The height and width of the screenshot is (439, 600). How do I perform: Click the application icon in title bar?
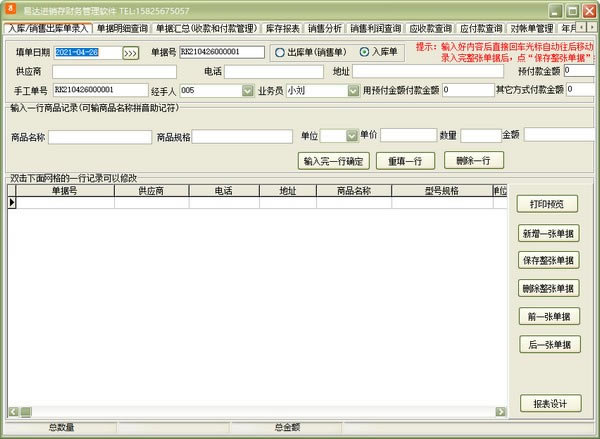click(11, 10)
